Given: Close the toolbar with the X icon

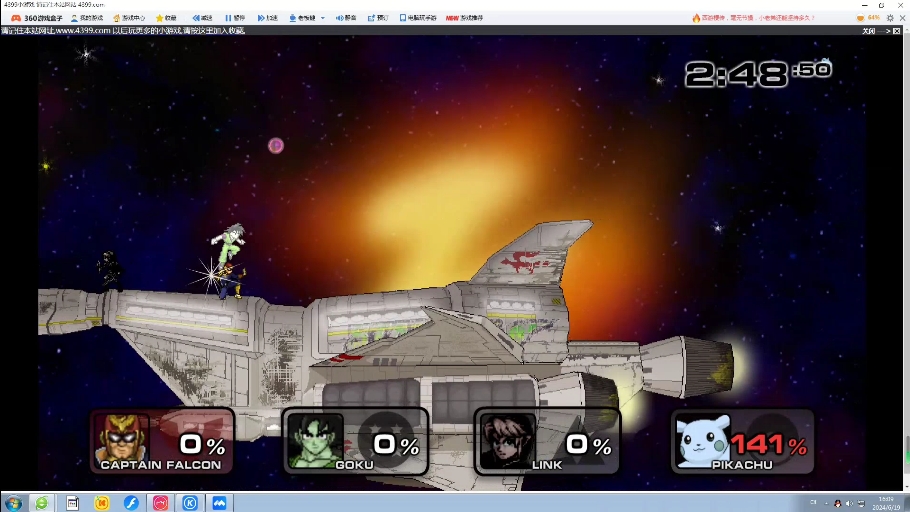Looking at the screenshot, I should (902, 18).
